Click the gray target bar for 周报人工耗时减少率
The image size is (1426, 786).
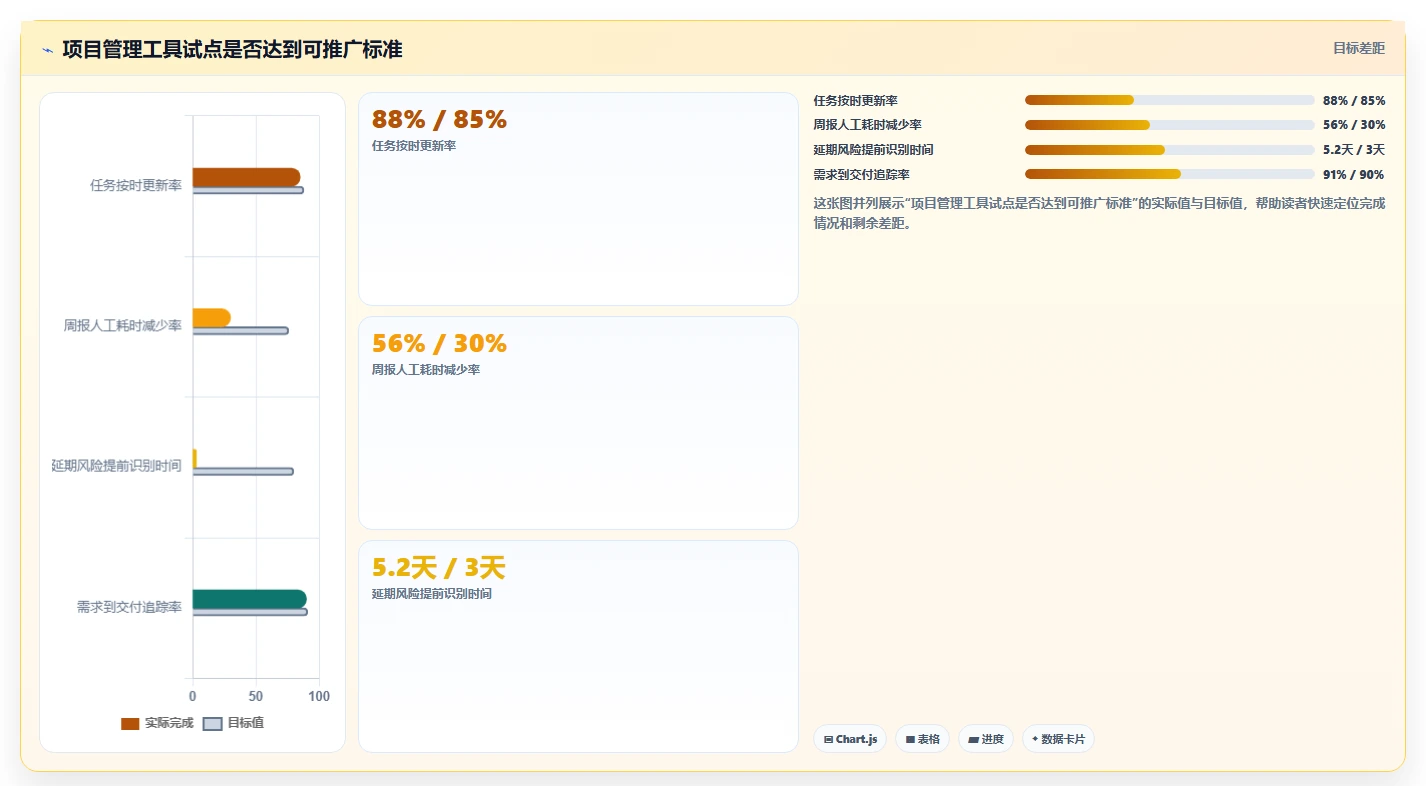point(240,330)
